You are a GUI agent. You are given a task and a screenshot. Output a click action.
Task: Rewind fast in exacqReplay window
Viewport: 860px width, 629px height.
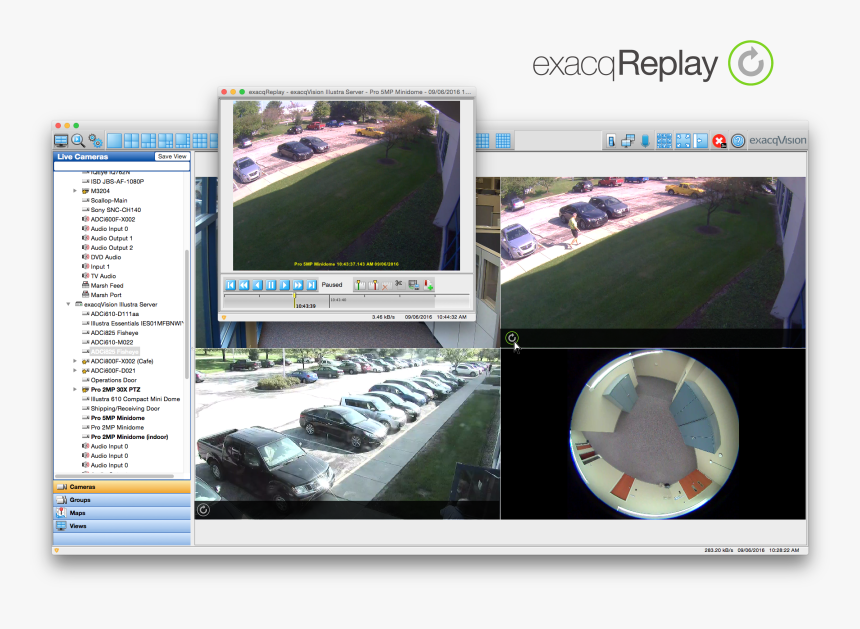pyautogui.click(x=244, y=285)
